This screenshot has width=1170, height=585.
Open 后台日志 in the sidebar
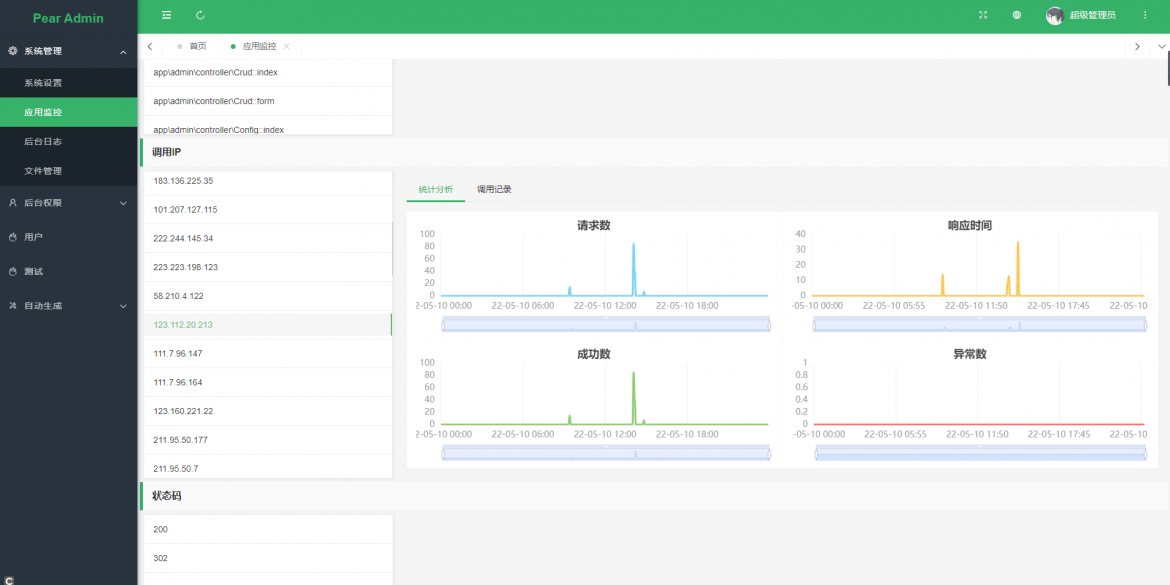pyautogui.click(x=69, y=141)
